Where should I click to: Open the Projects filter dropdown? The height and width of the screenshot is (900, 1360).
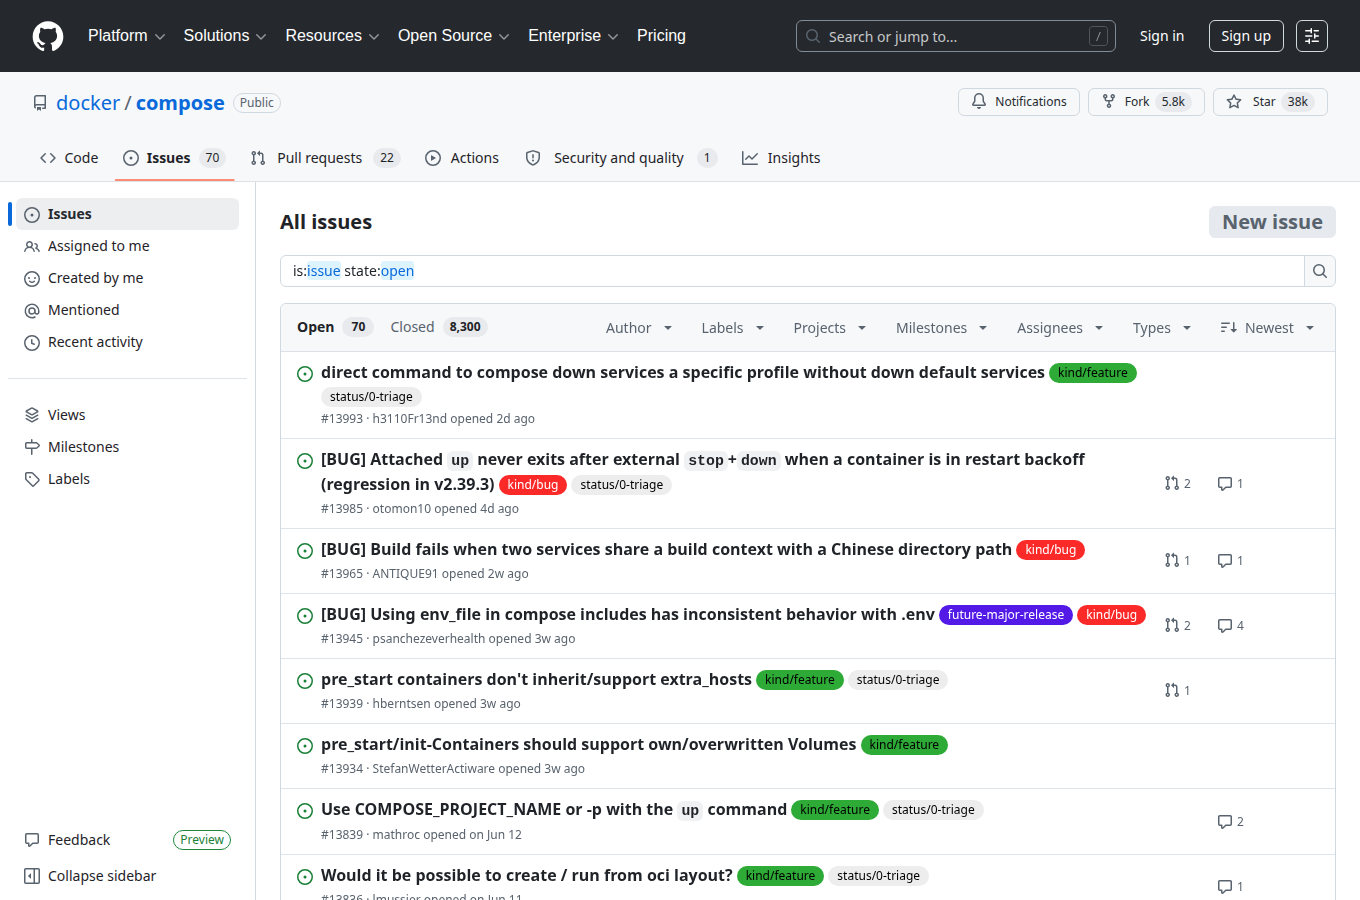(829, 328)
